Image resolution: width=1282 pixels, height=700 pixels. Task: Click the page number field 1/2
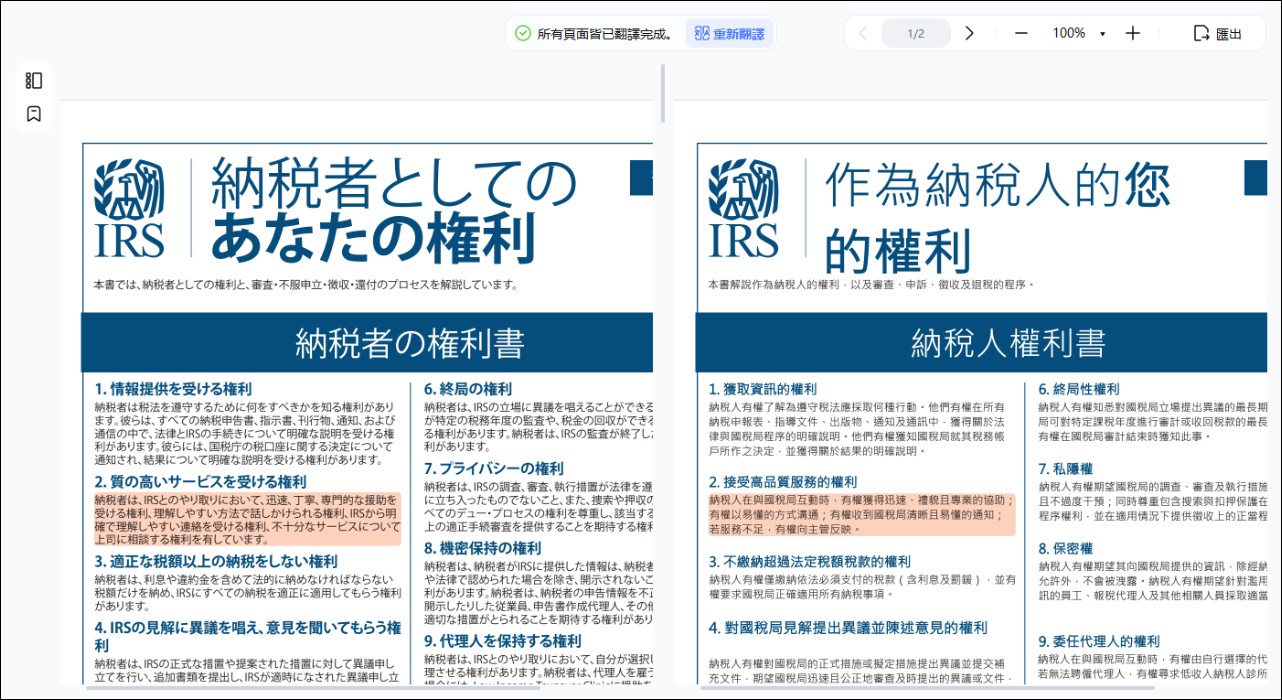916,33
